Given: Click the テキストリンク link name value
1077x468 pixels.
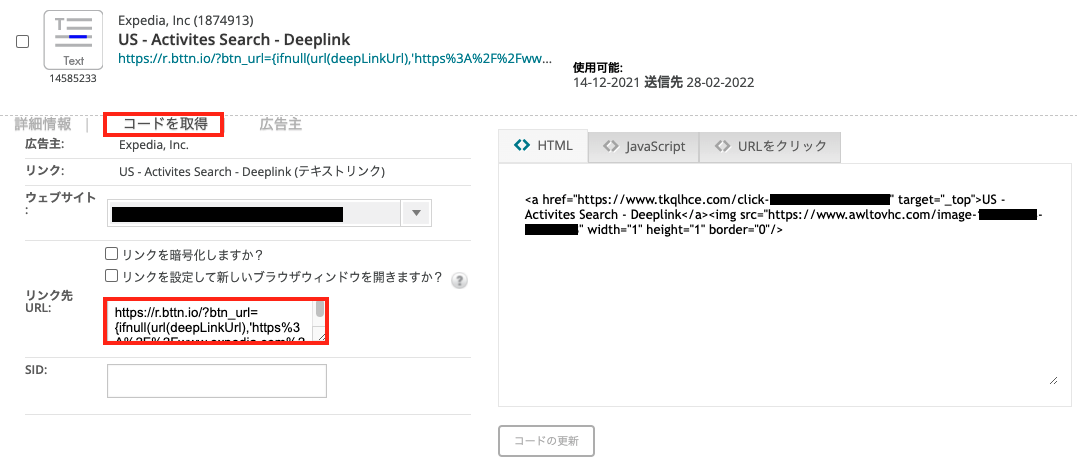Looking at the screenshot, I should (x=252, y=171).
